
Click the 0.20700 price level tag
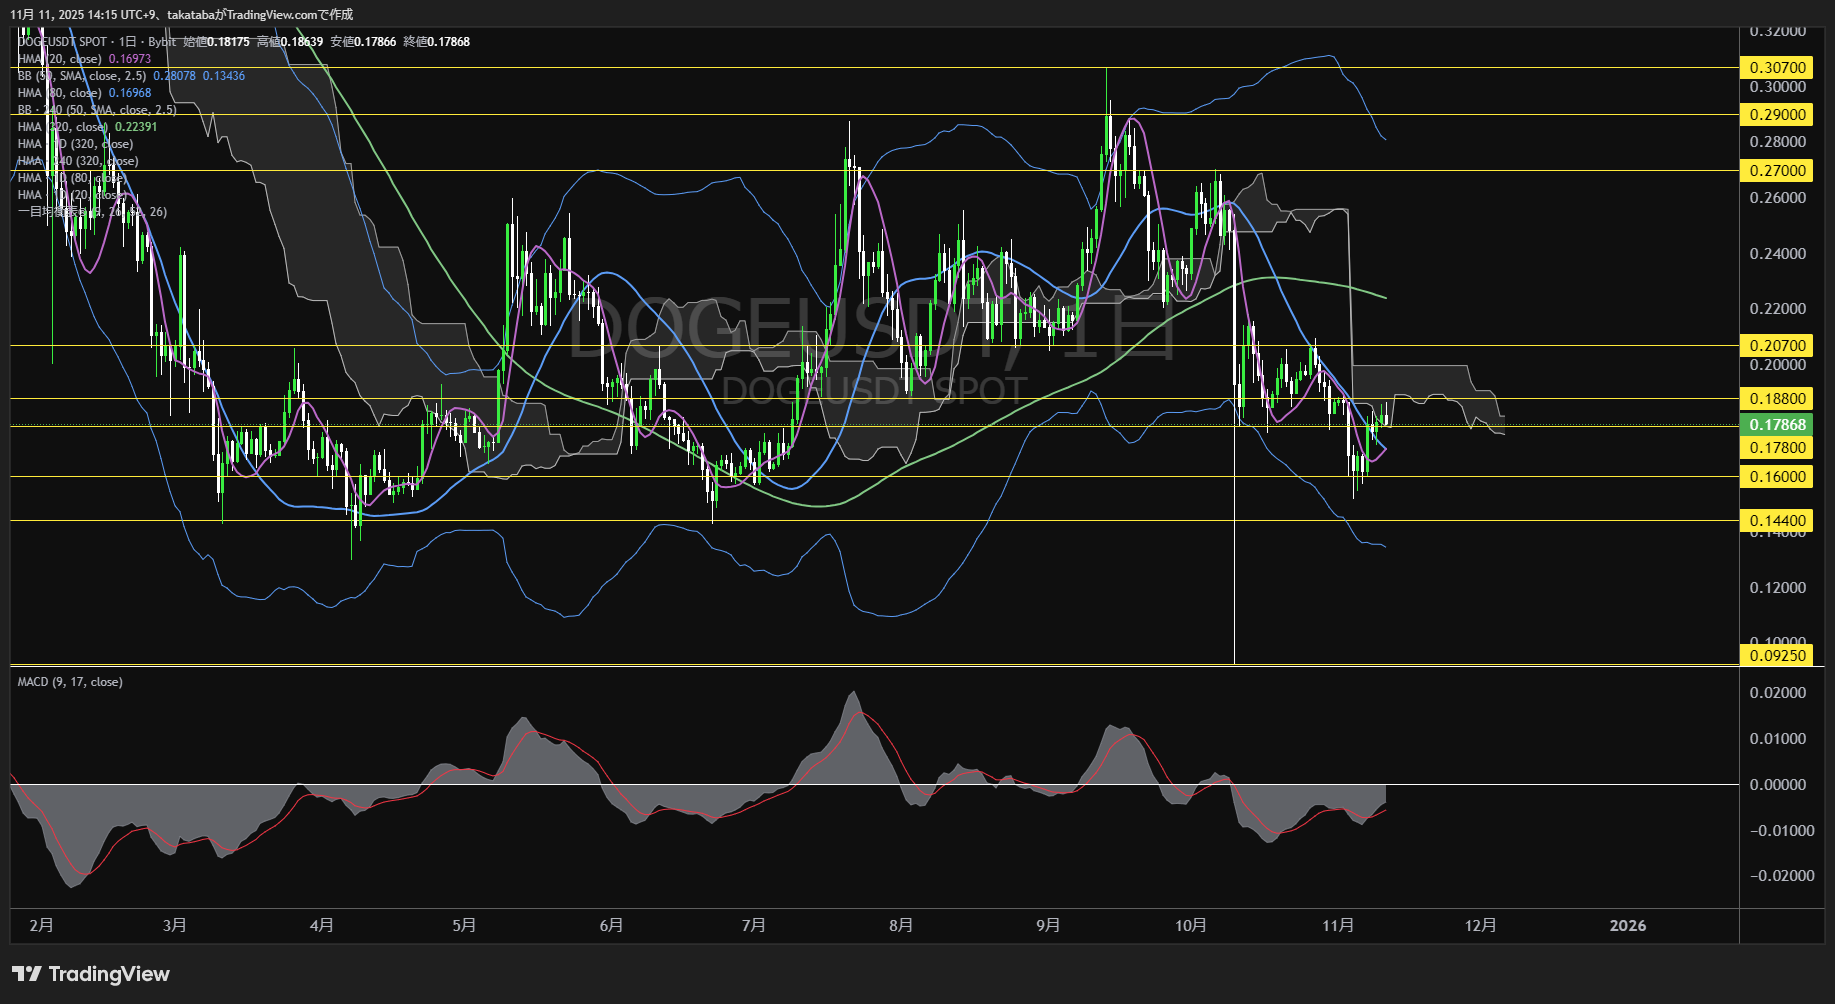[1777, 346]
